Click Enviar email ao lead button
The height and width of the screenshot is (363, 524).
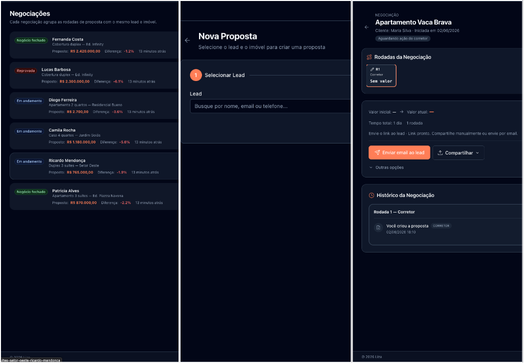coord(399,153)
